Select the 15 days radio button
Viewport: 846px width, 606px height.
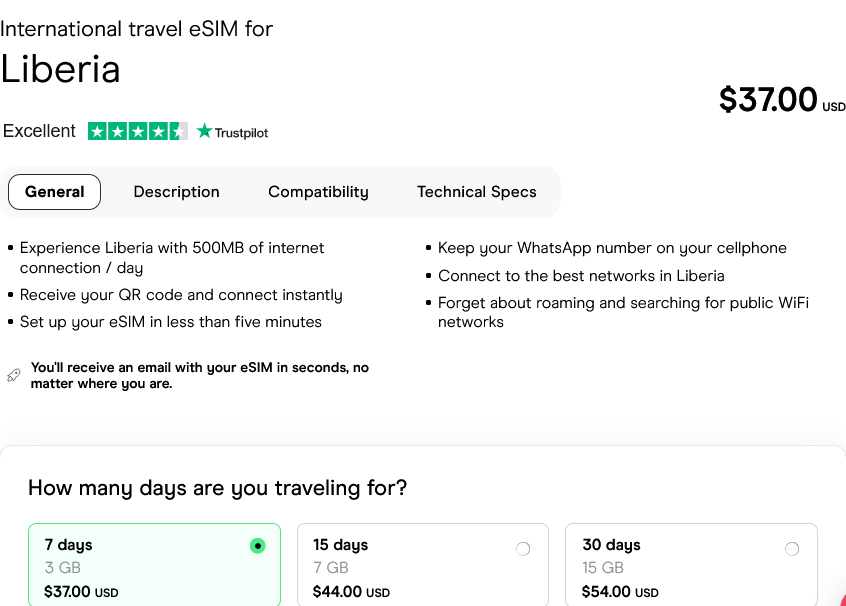[523, 548]
